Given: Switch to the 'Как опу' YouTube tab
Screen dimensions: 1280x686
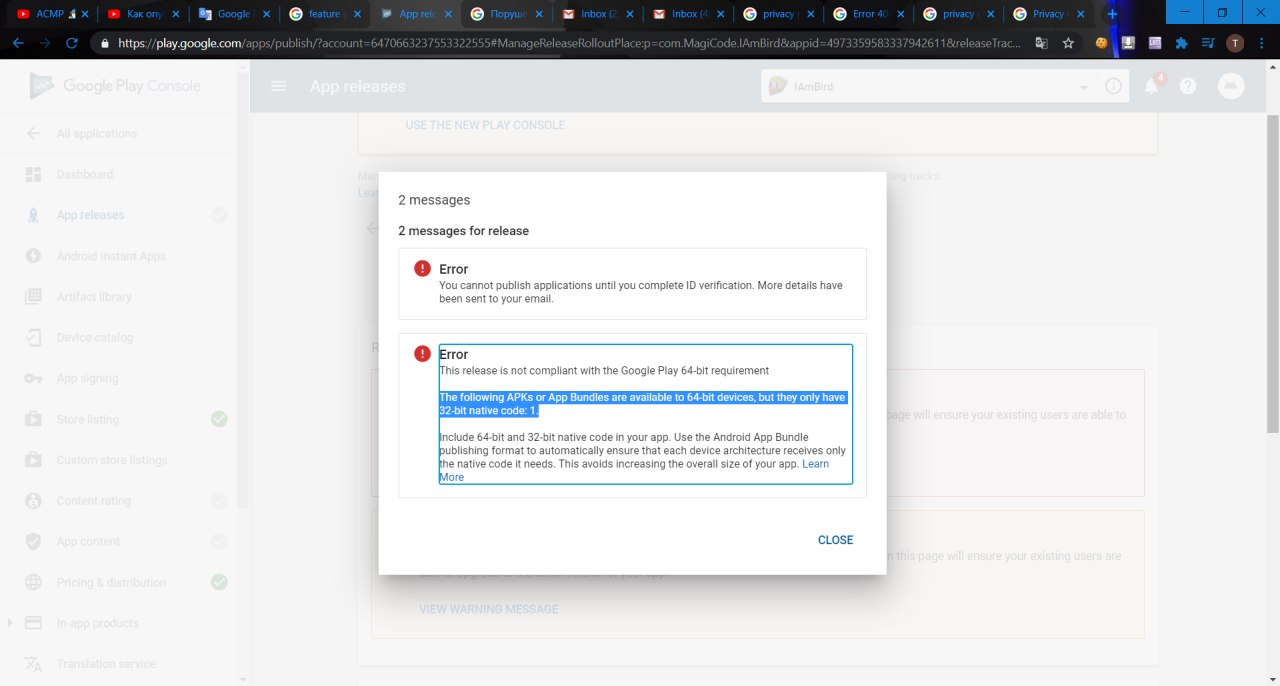Looking at the screenshot, I should click(142, 14).
